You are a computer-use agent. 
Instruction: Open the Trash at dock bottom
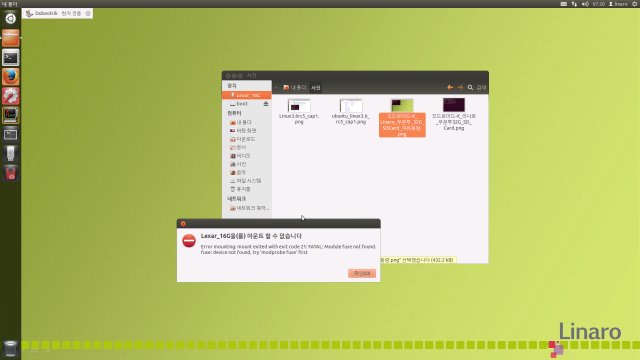coord(11,349)
